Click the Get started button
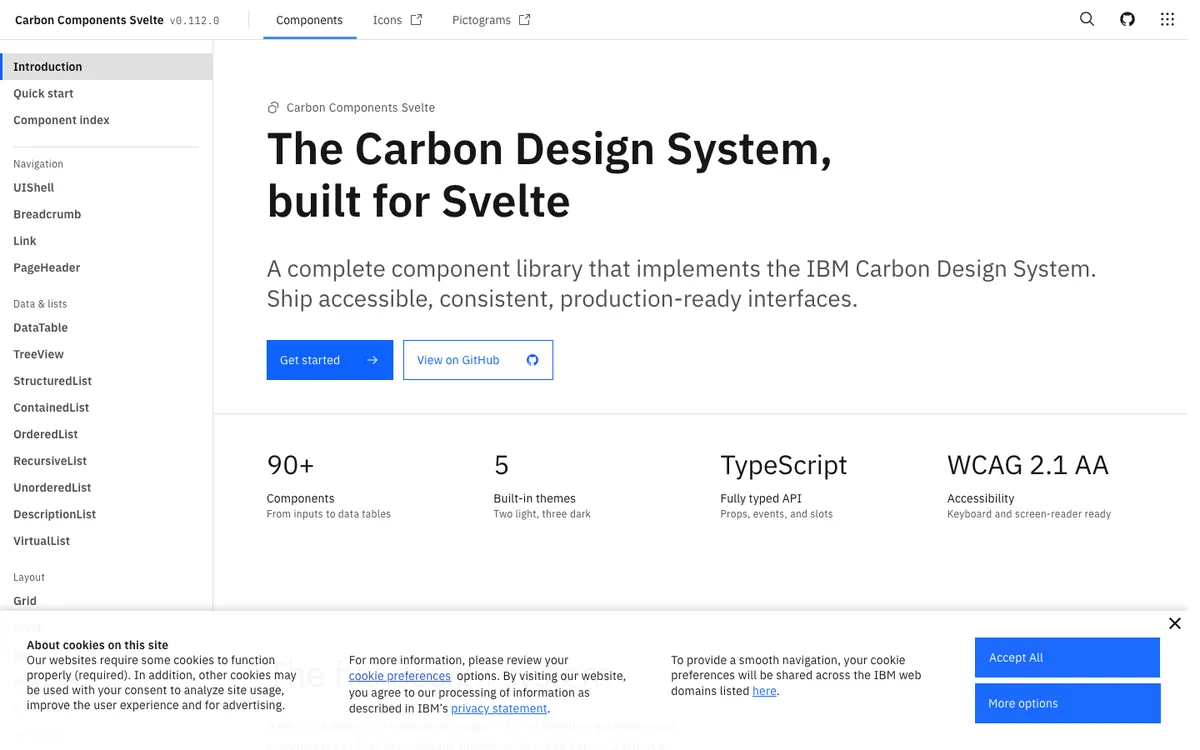This screenshot has width=1200, height=750. [x=330, y=360]
